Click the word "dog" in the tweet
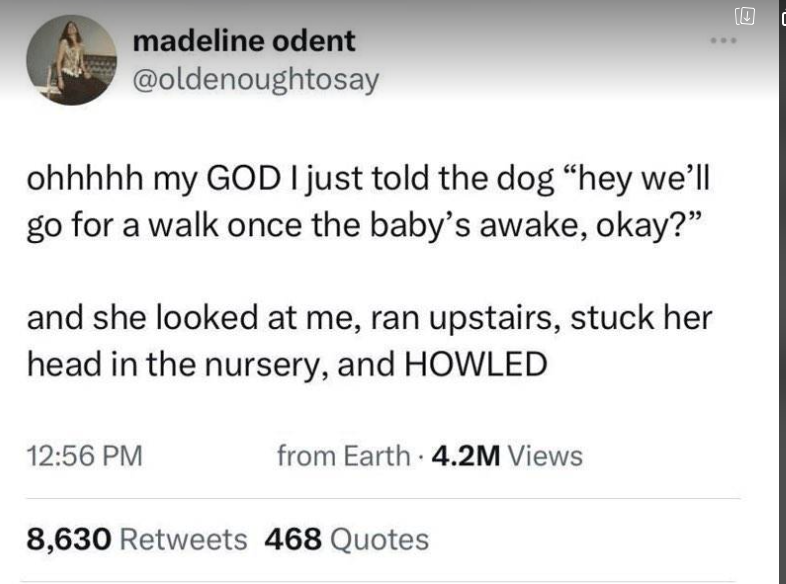This screenshot has width=786, height=584. [534, 182]
